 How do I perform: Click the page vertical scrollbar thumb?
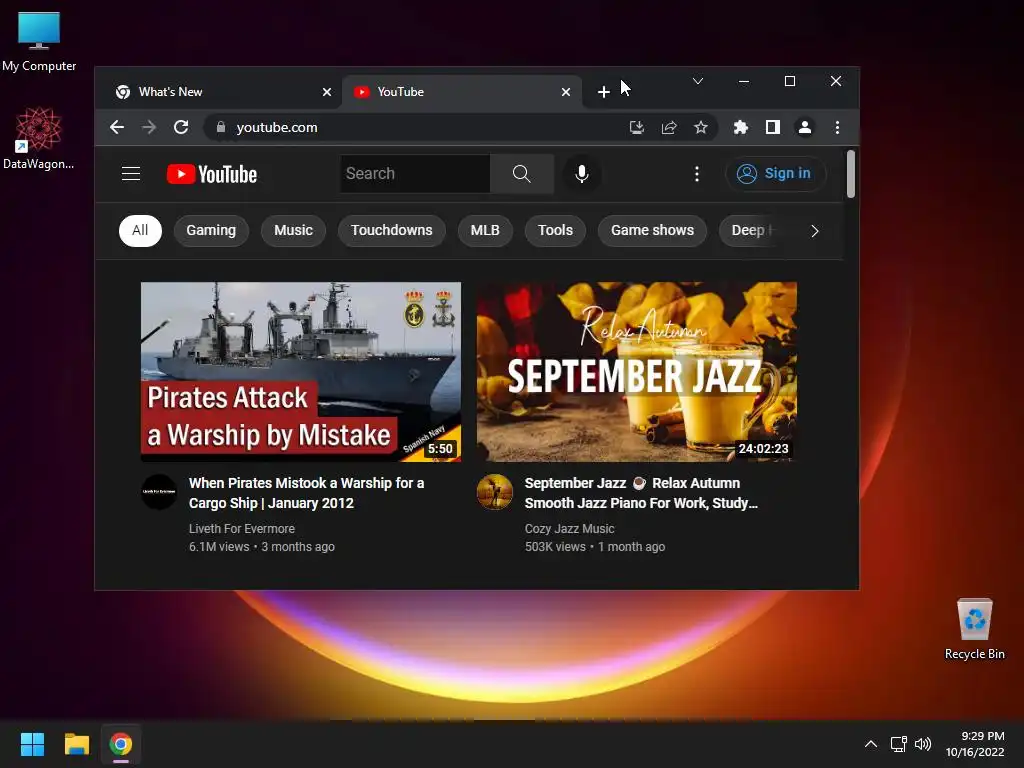point(850,174)
